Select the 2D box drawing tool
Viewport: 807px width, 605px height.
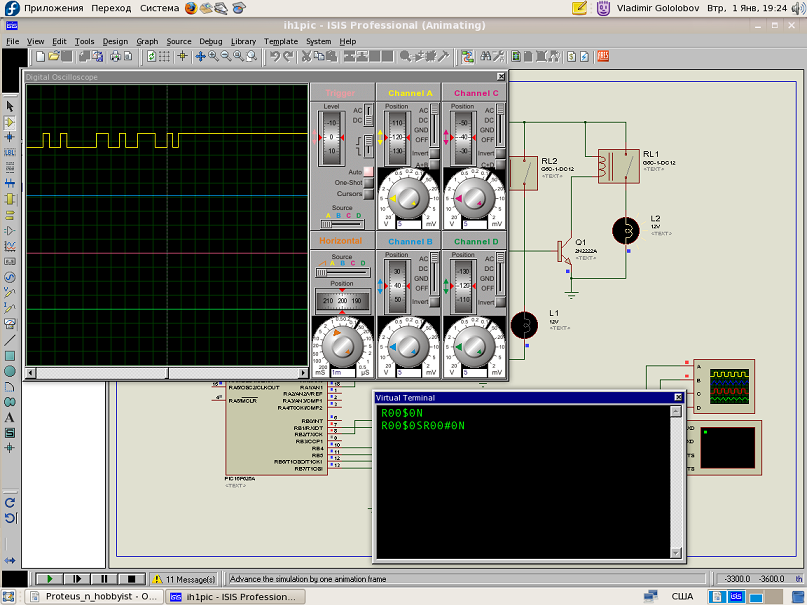pyautogui.click(x=10, y=356)
